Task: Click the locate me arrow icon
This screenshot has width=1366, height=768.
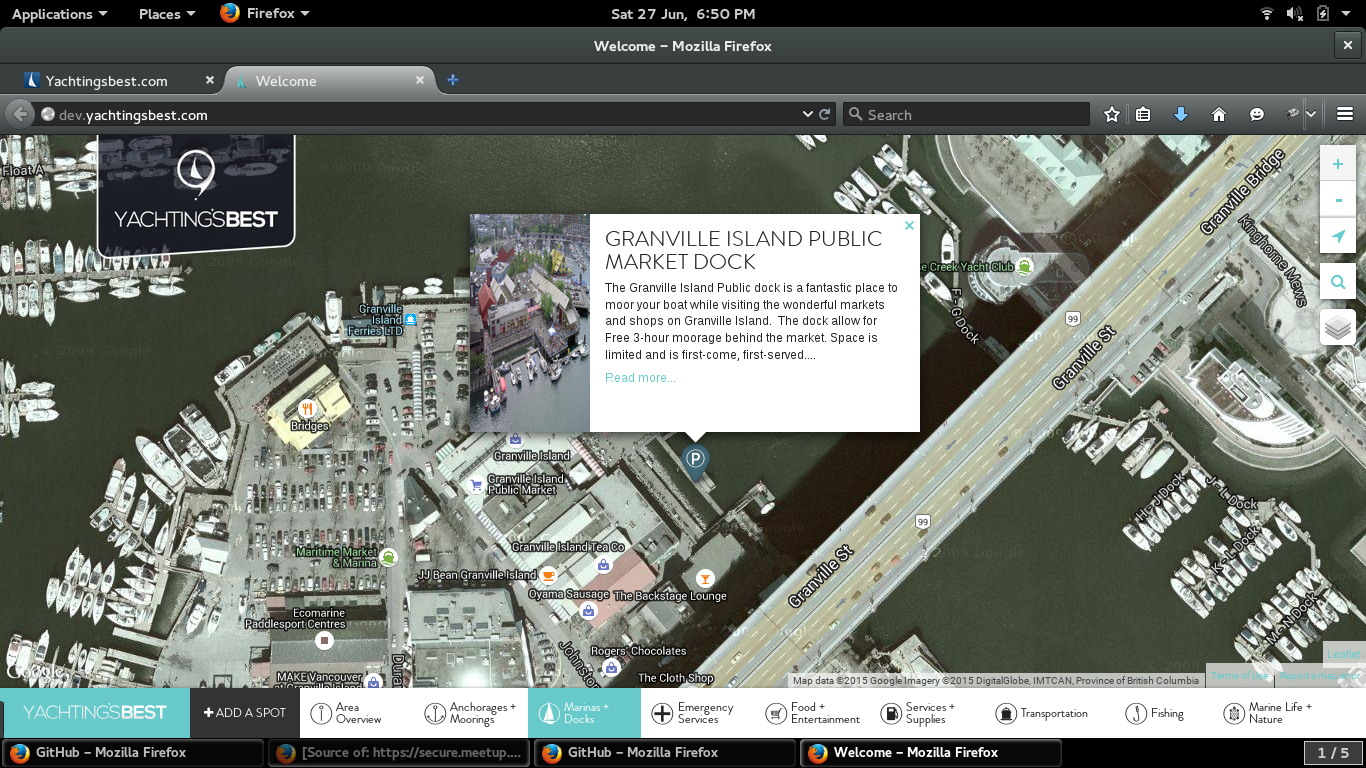Action: pyautogui.click(x=1338, y=237)
